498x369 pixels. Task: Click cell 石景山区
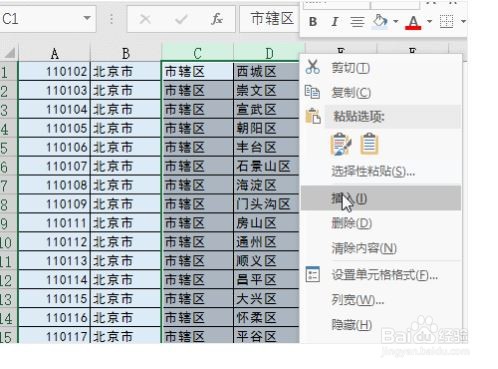(266, 166)
